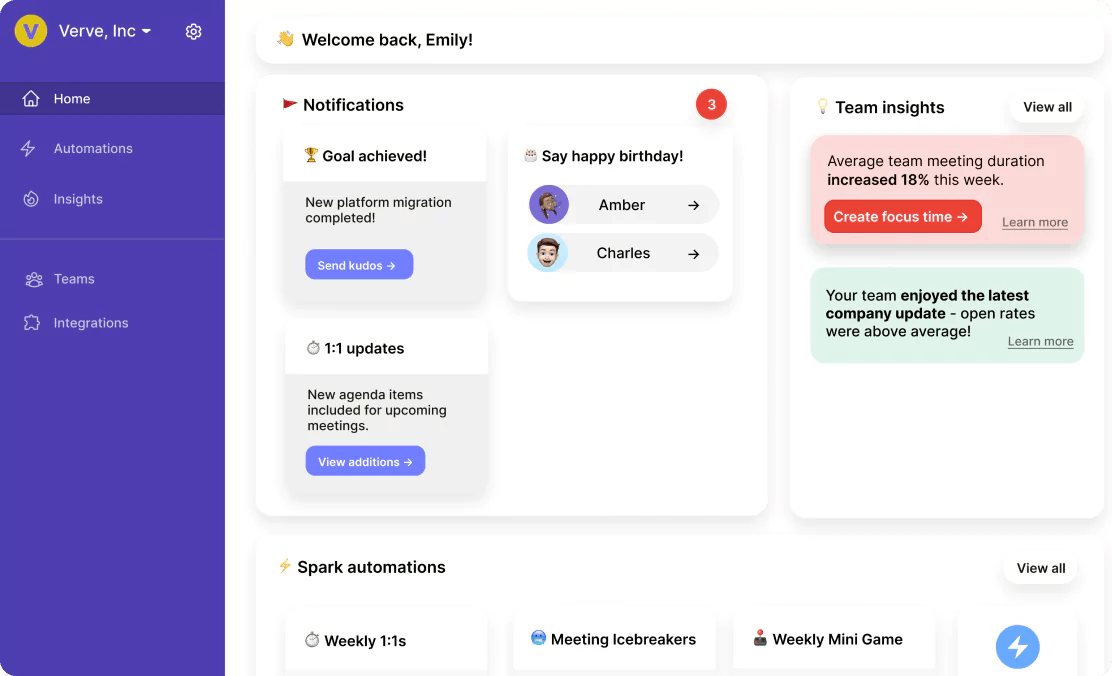Click View additions for upcoming meetings
The height and width of the screenshot is (676, 1112).
point(365,461)
